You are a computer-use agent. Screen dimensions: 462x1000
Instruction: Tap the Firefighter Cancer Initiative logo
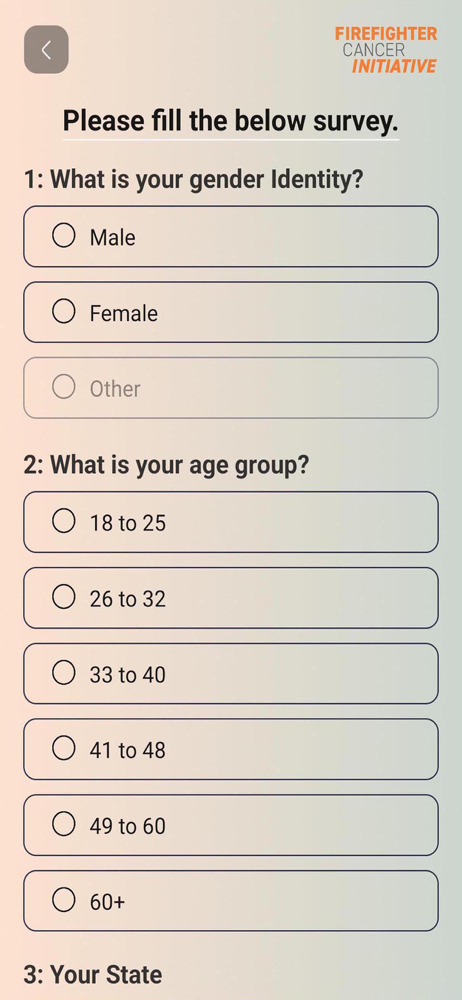tap(386, 50)
